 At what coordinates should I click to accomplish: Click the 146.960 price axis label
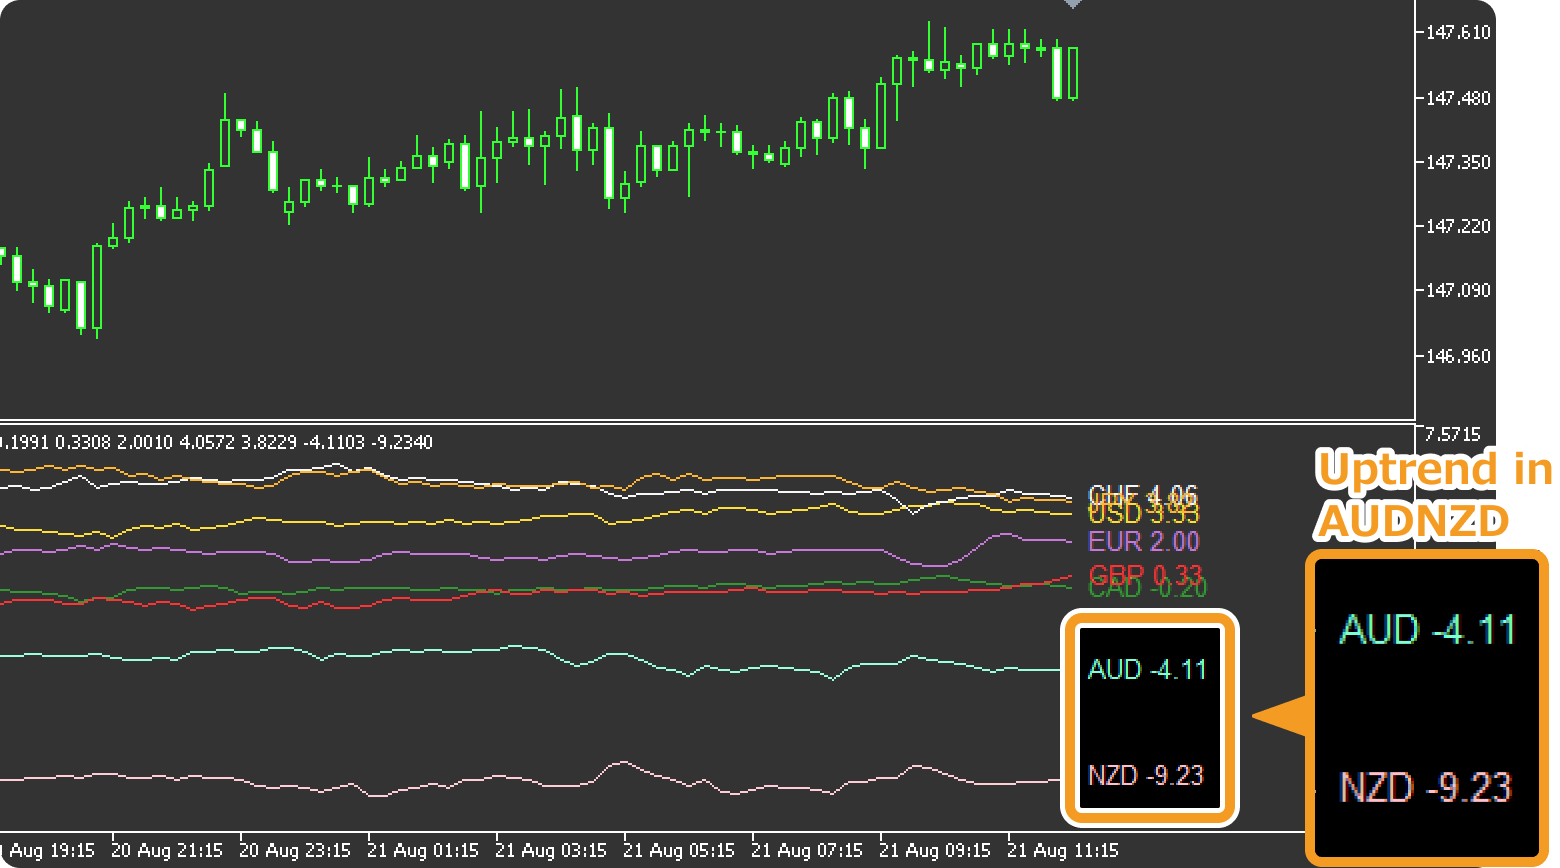pos(1459,356)
